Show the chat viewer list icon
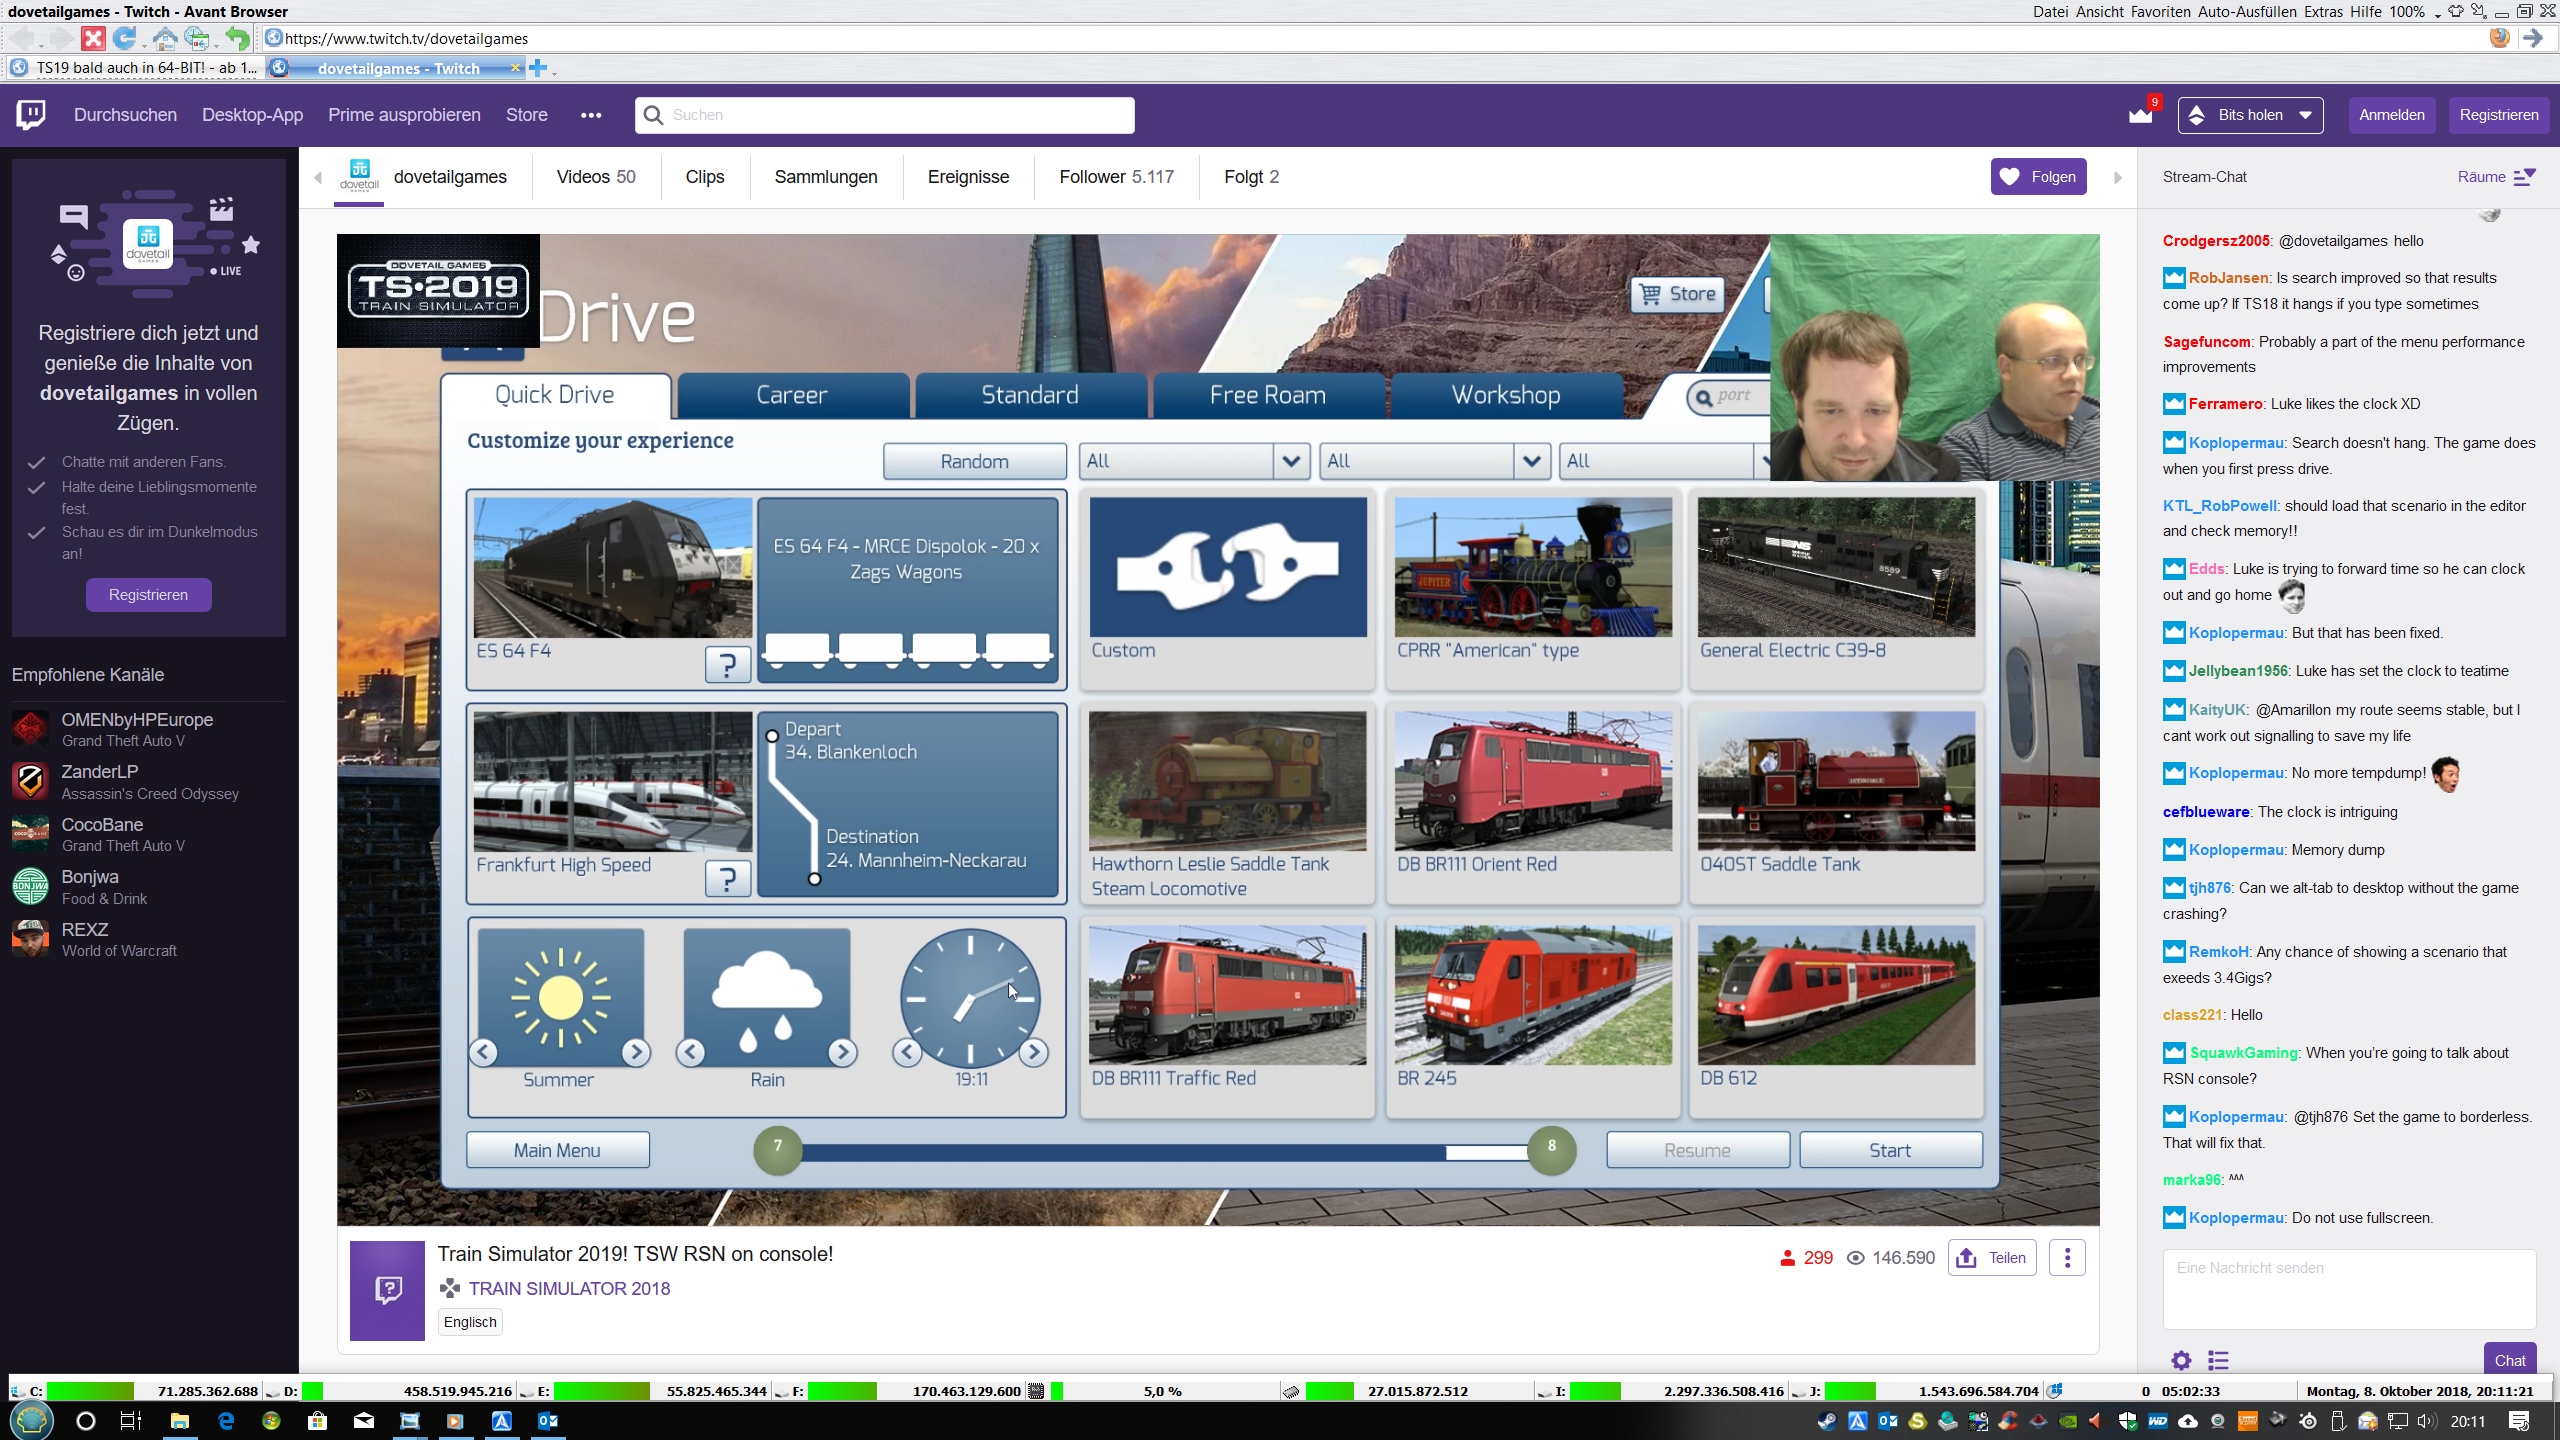2560x1440 pixels. point(2218,1360)
